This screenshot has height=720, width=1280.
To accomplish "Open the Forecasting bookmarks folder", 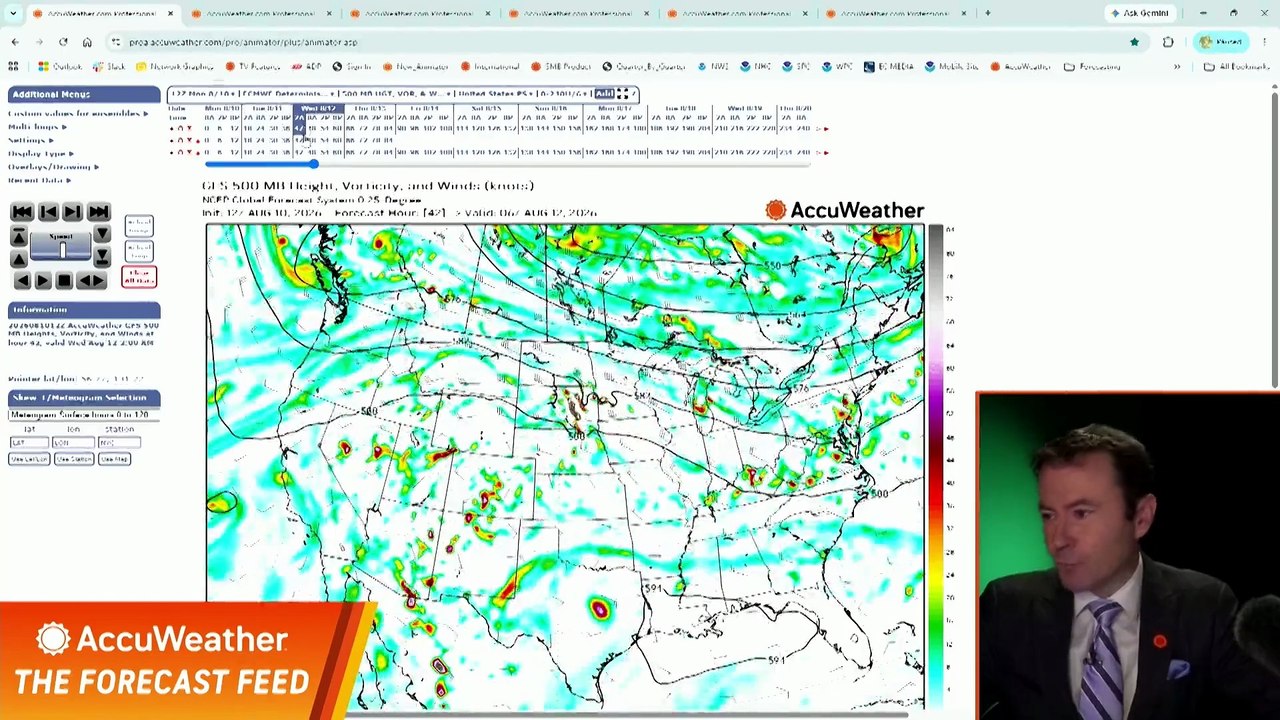I will 1092,66.
